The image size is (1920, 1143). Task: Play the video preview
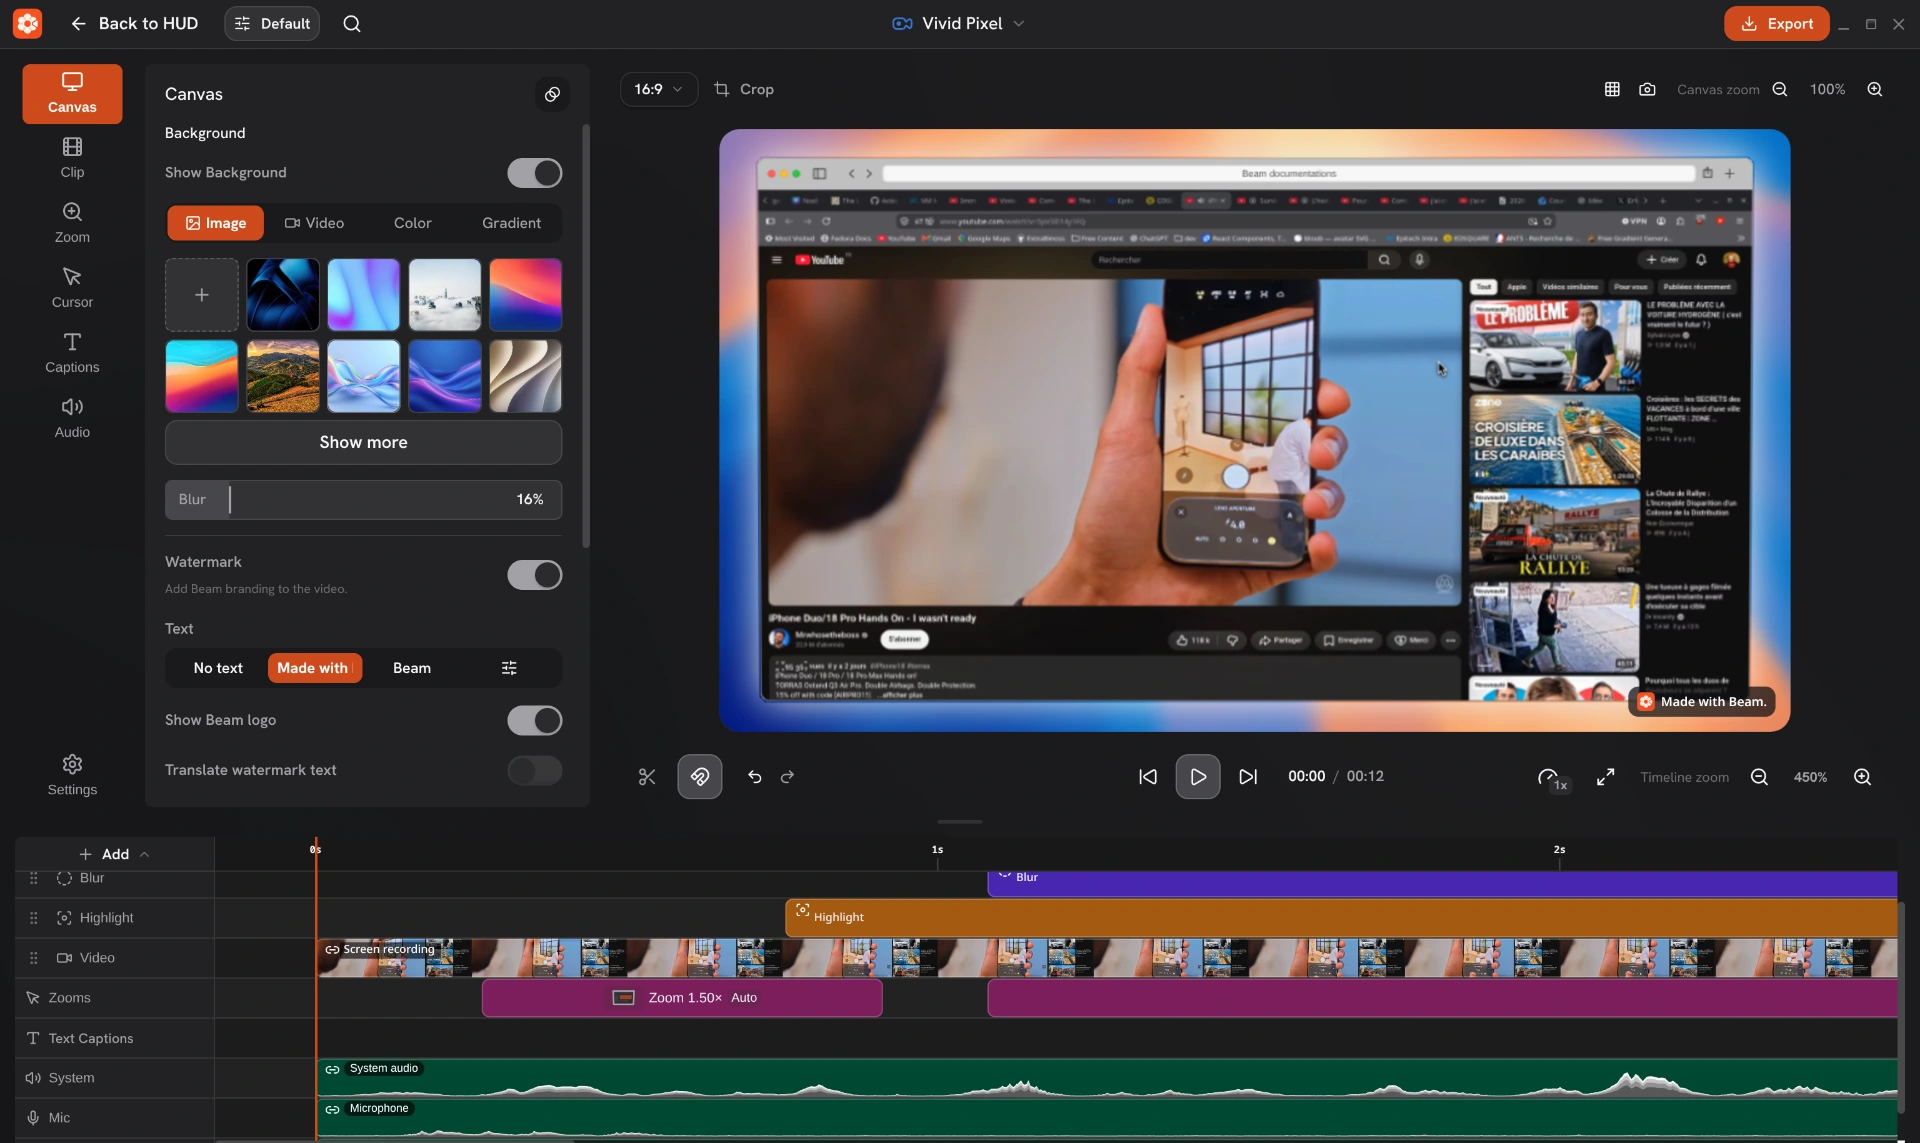pyautogui.click(x=1198, y=777)
